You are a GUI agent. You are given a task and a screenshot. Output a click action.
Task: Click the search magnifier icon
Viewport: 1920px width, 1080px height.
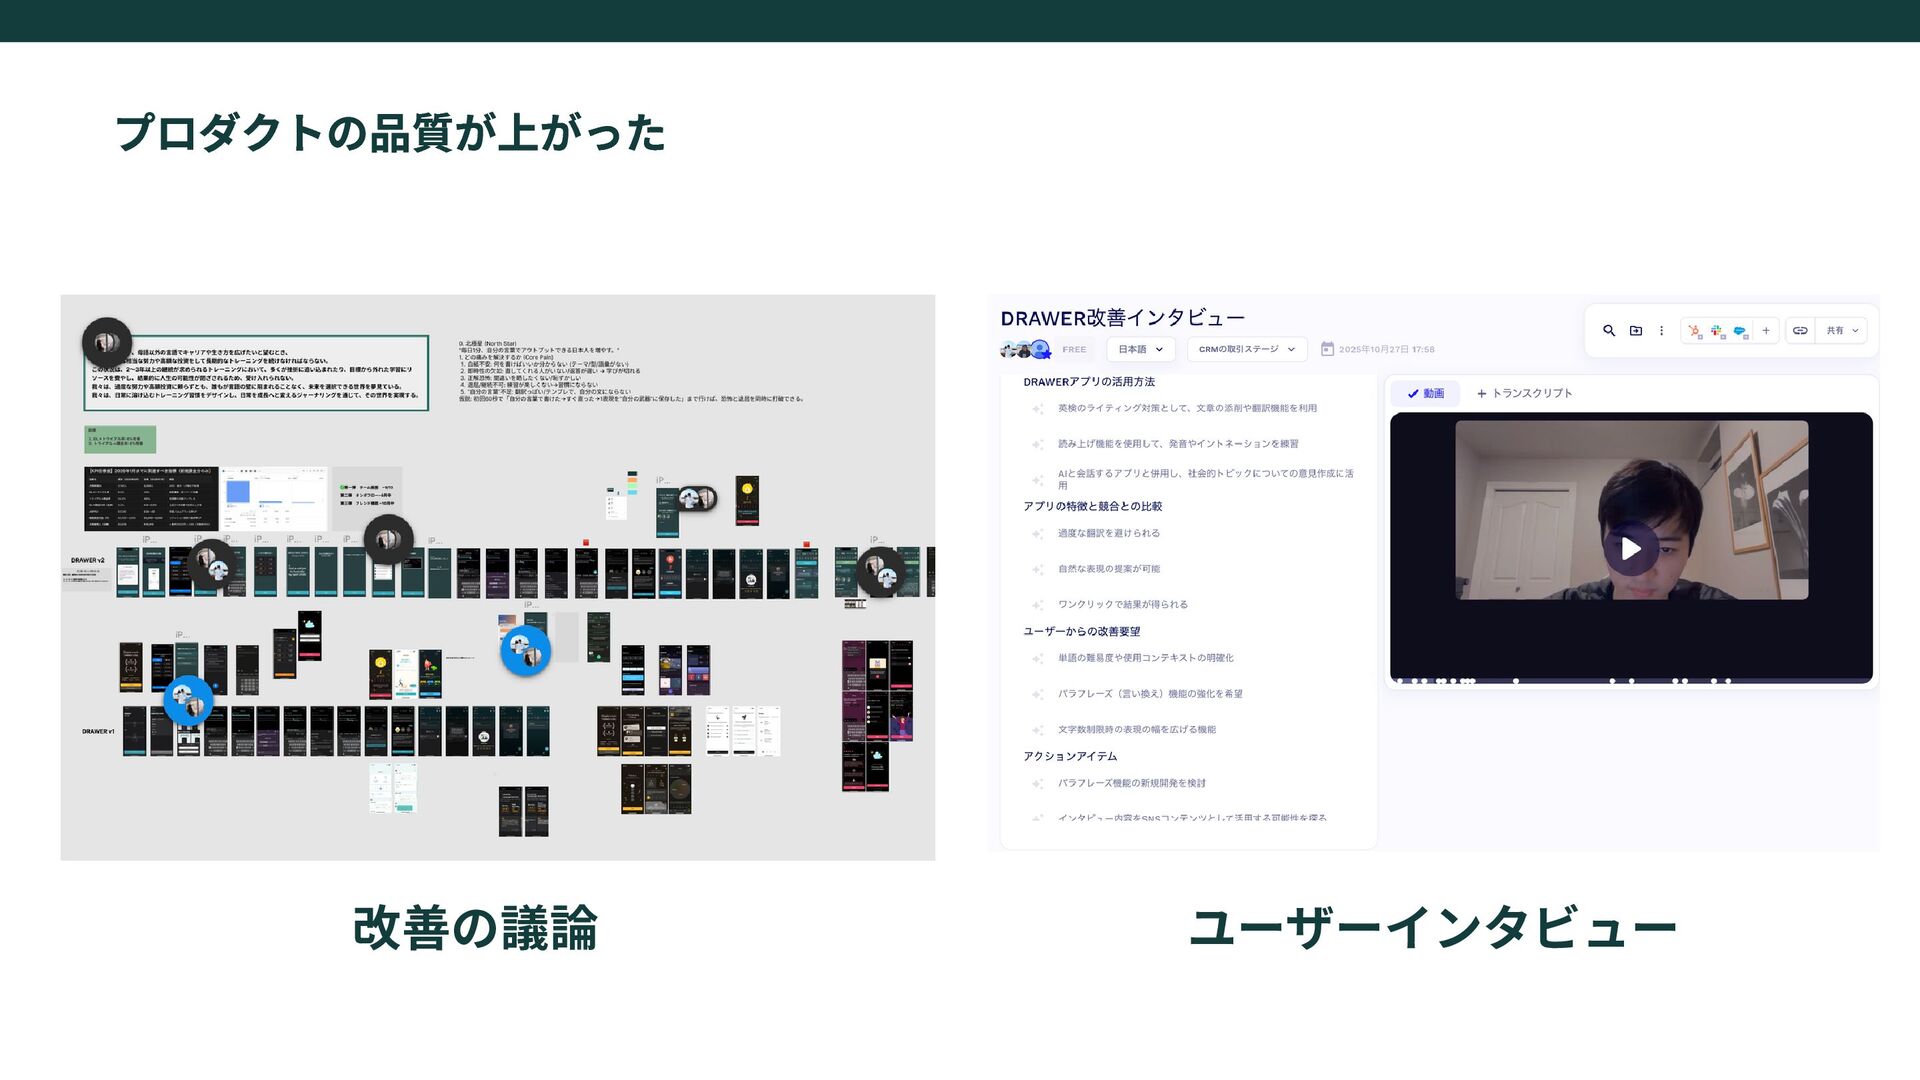click(1609, 331)
